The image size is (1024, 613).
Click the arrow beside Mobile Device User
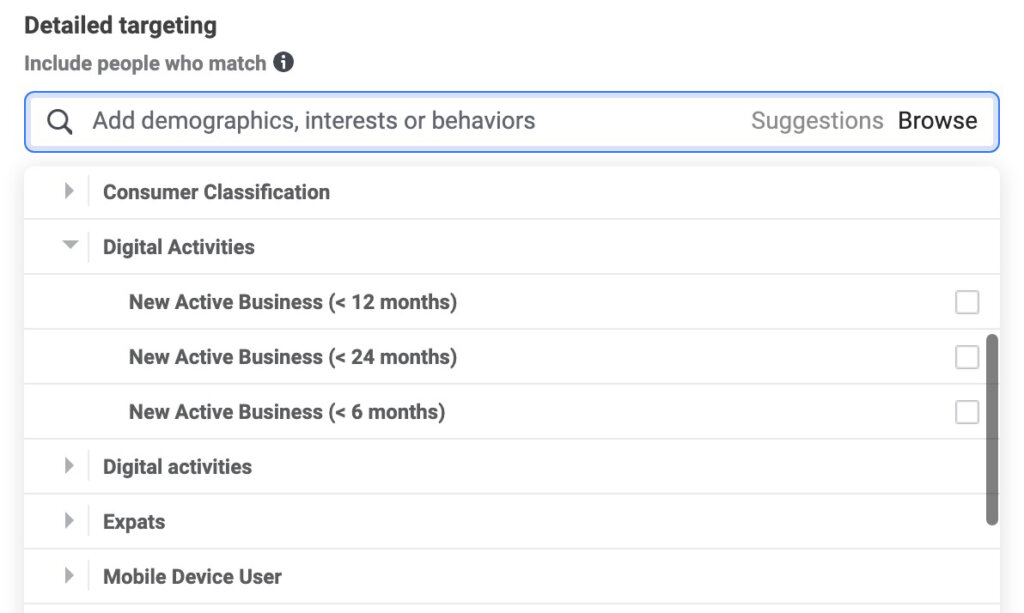(x=68, y=576)
